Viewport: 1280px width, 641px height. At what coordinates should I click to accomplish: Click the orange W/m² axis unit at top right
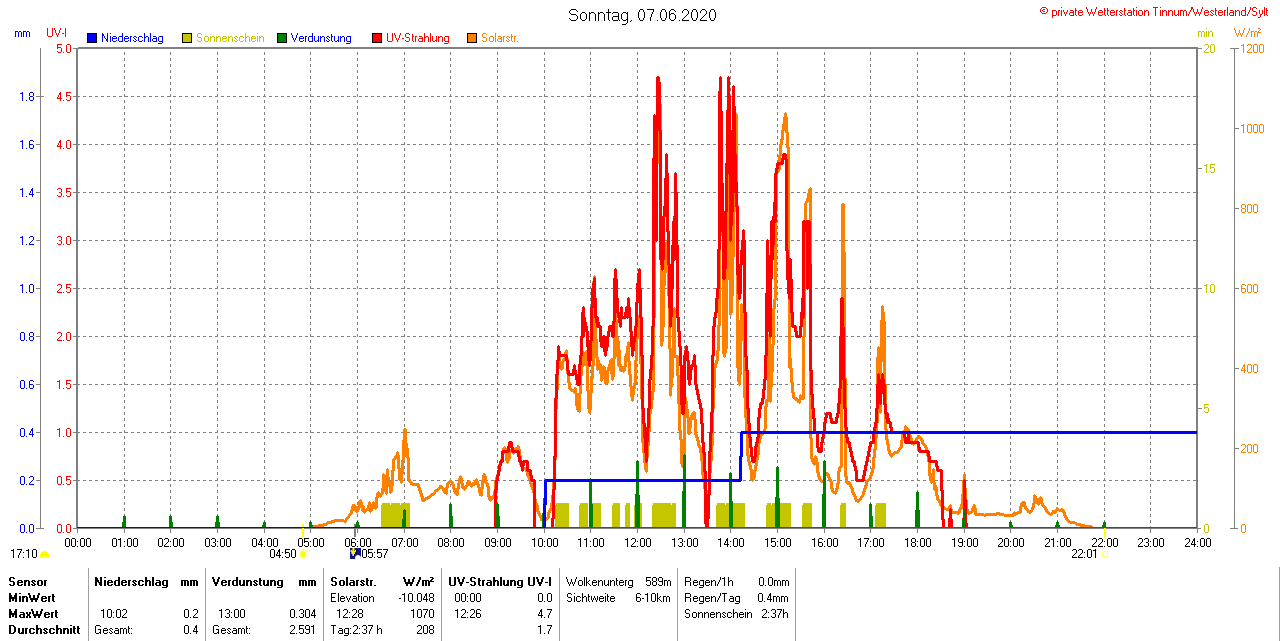[x=1248, y=33]
